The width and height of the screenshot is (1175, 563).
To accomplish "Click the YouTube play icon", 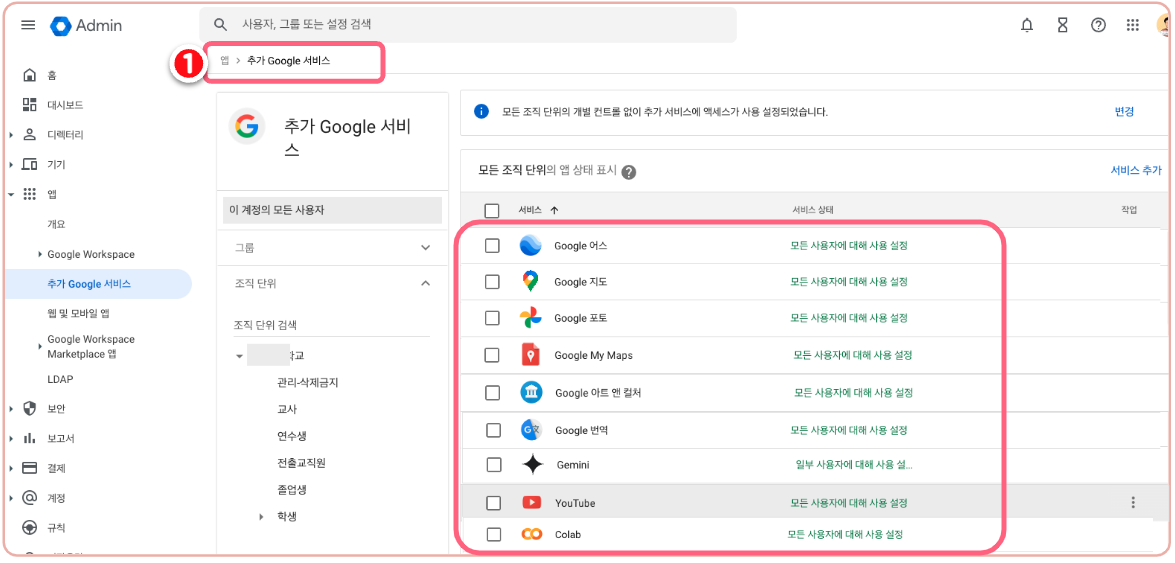I will click(531, 503).
